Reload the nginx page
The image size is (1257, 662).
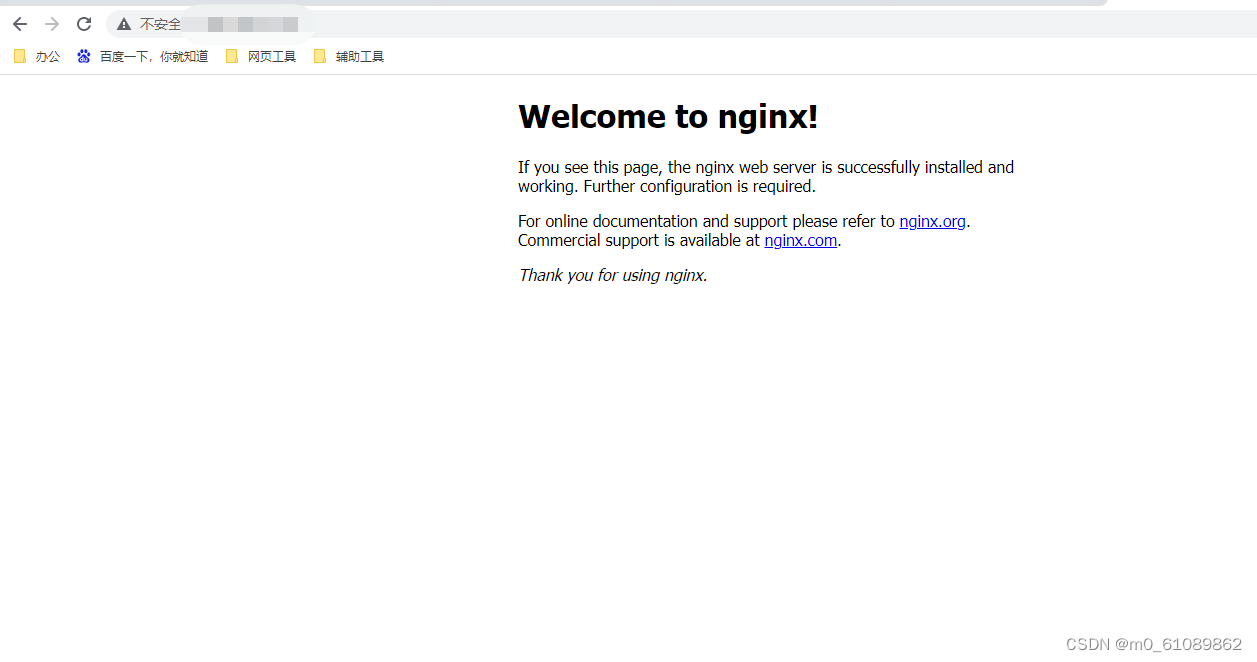(x=84, y=24)
